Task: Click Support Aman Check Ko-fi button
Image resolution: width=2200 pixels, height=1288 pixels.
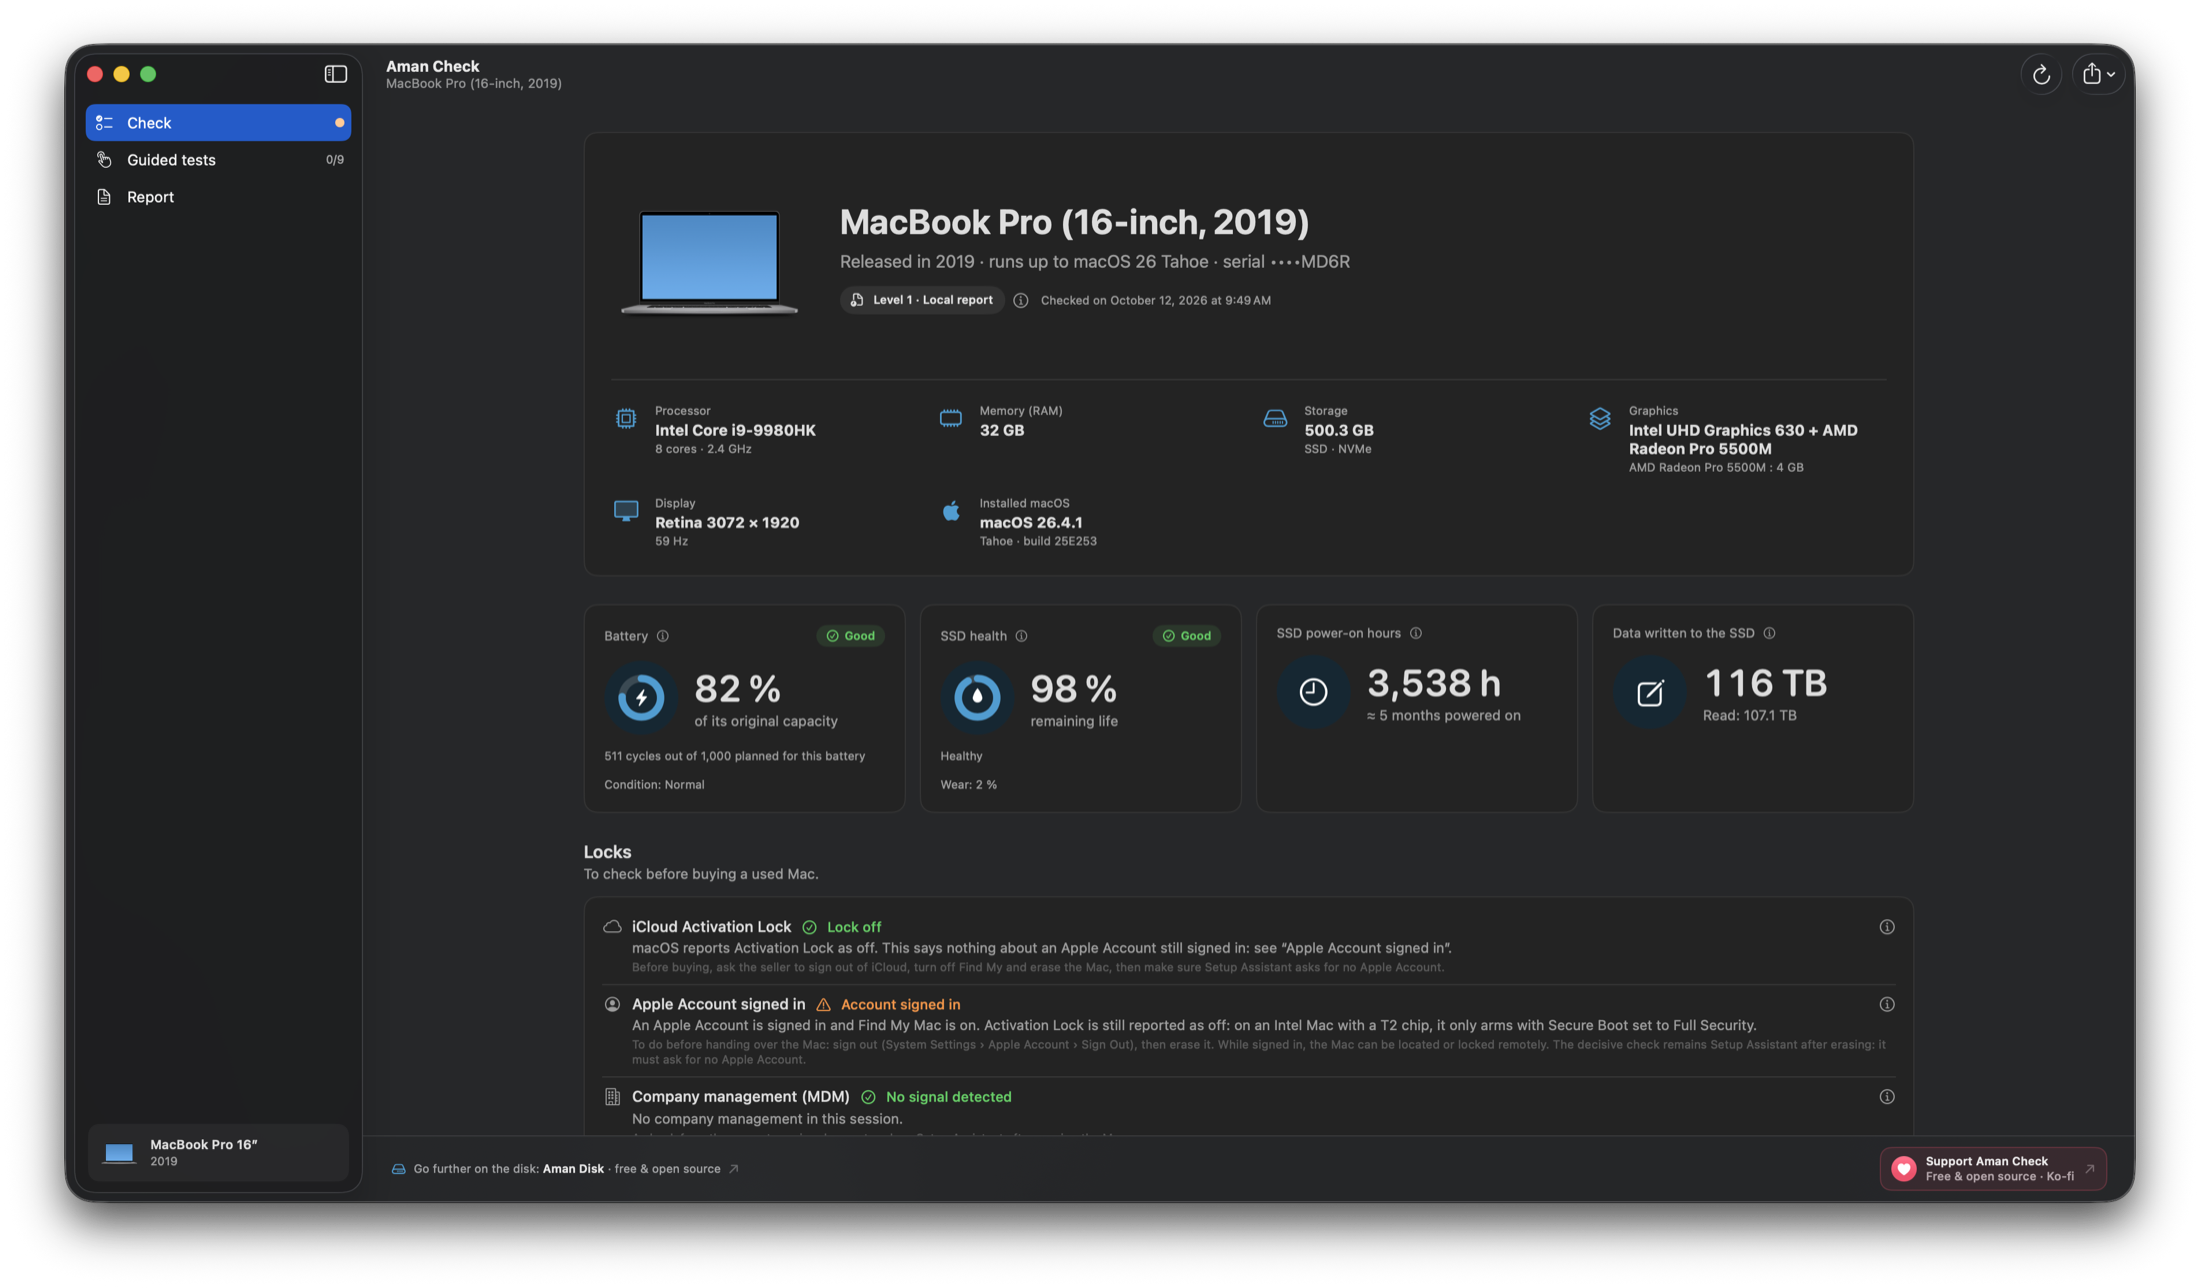Action: [x=1992, y=1169]
